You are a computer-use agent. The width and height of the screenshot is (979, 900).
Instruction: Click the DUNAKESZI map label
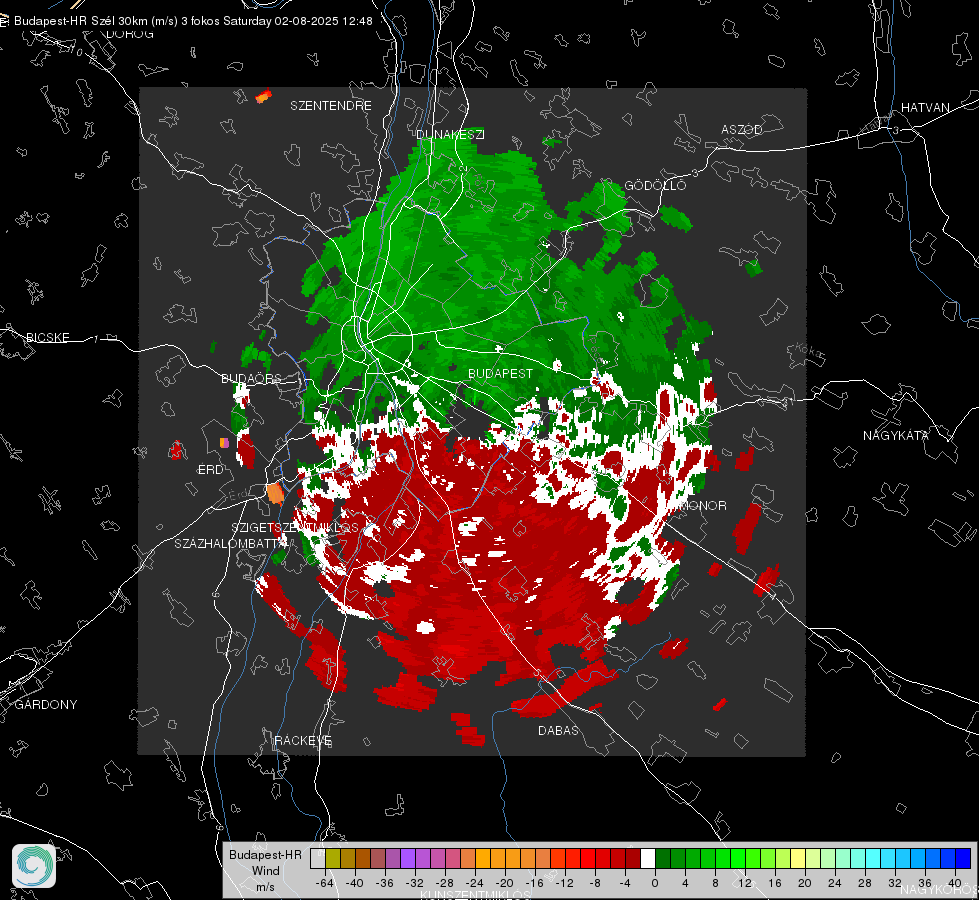coord(450,134)
